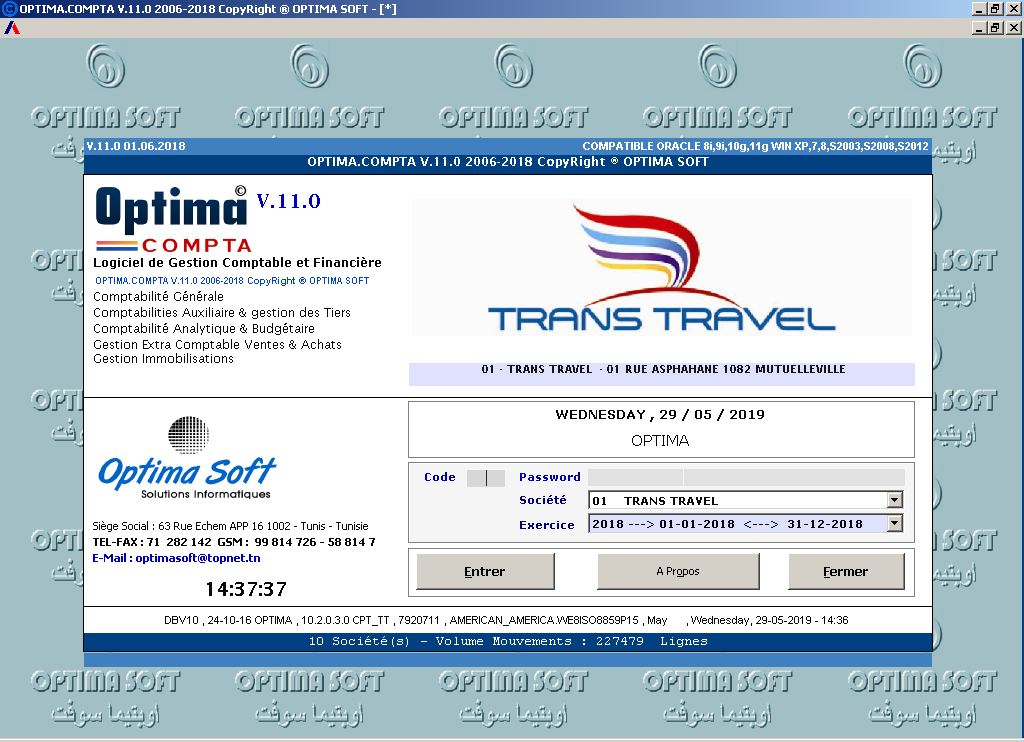Screen dimensions: 1024x742
Task: Click the 10 Société(s) Volume Mouvements bar
Action: 508,641
